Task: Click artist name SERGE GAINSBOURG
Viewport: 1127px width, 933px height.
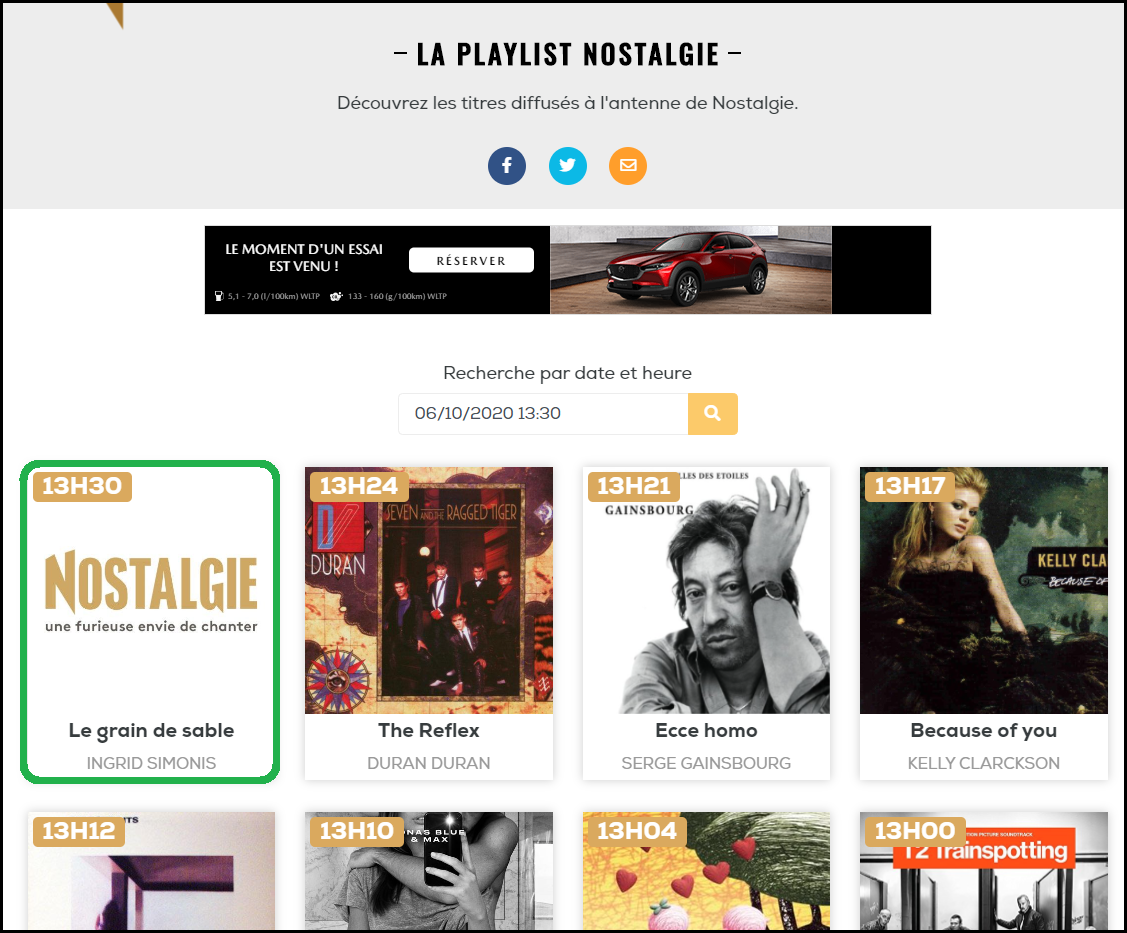Action: [707, 763]
